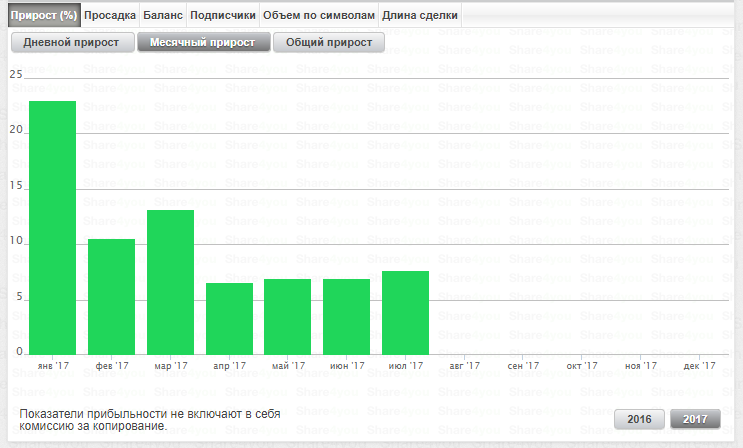Click the May '17 green bar

point(287,316)
